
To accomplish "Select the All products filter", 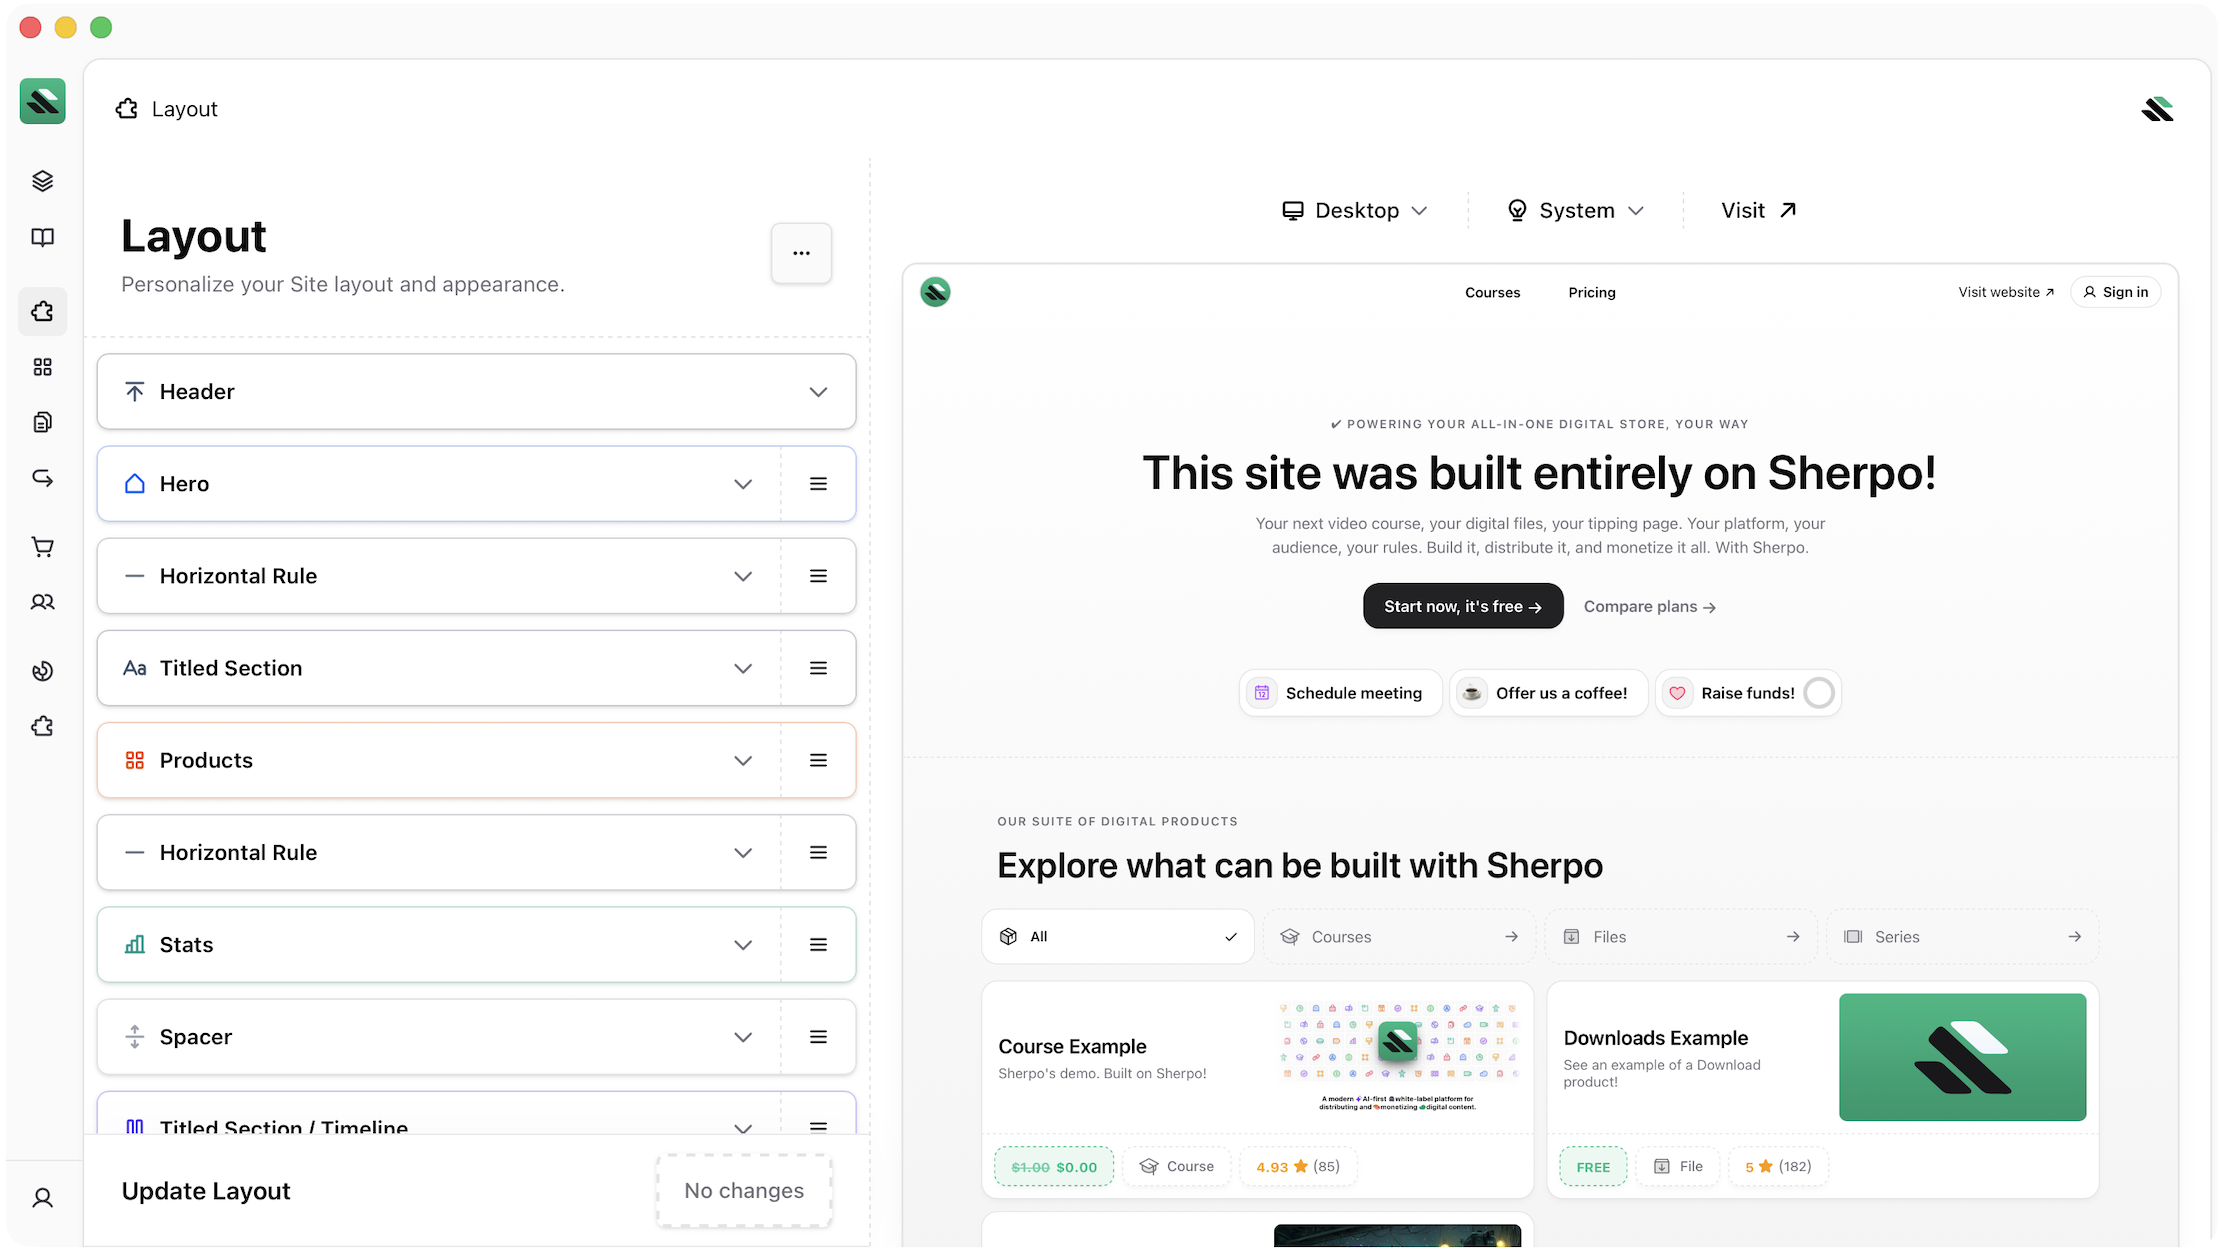I will (x=1117, y=936).
